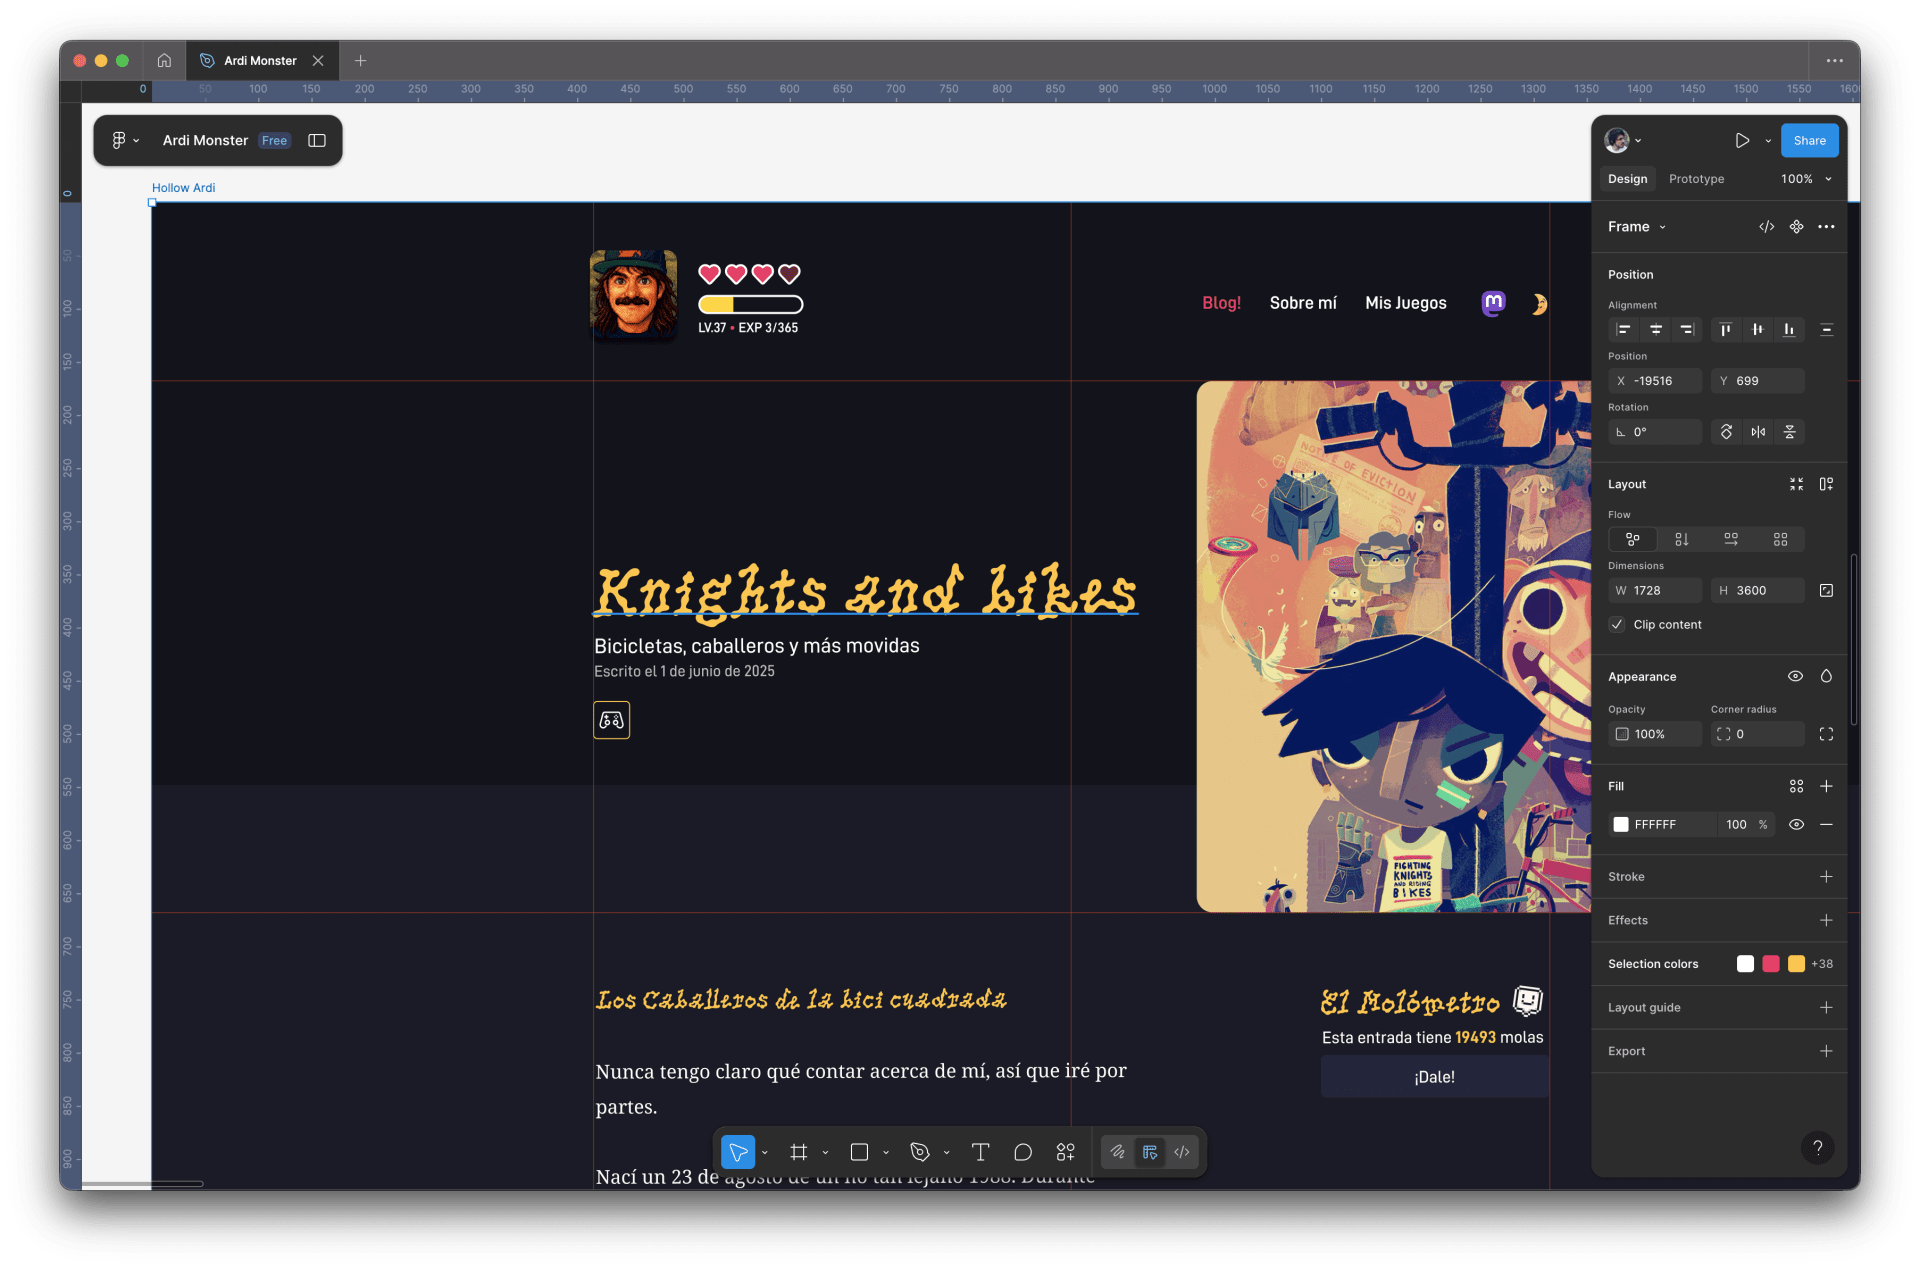Screen dimensions: 1920x1269
Task: Flip the frame horizontally
Action: point(1759,431)
